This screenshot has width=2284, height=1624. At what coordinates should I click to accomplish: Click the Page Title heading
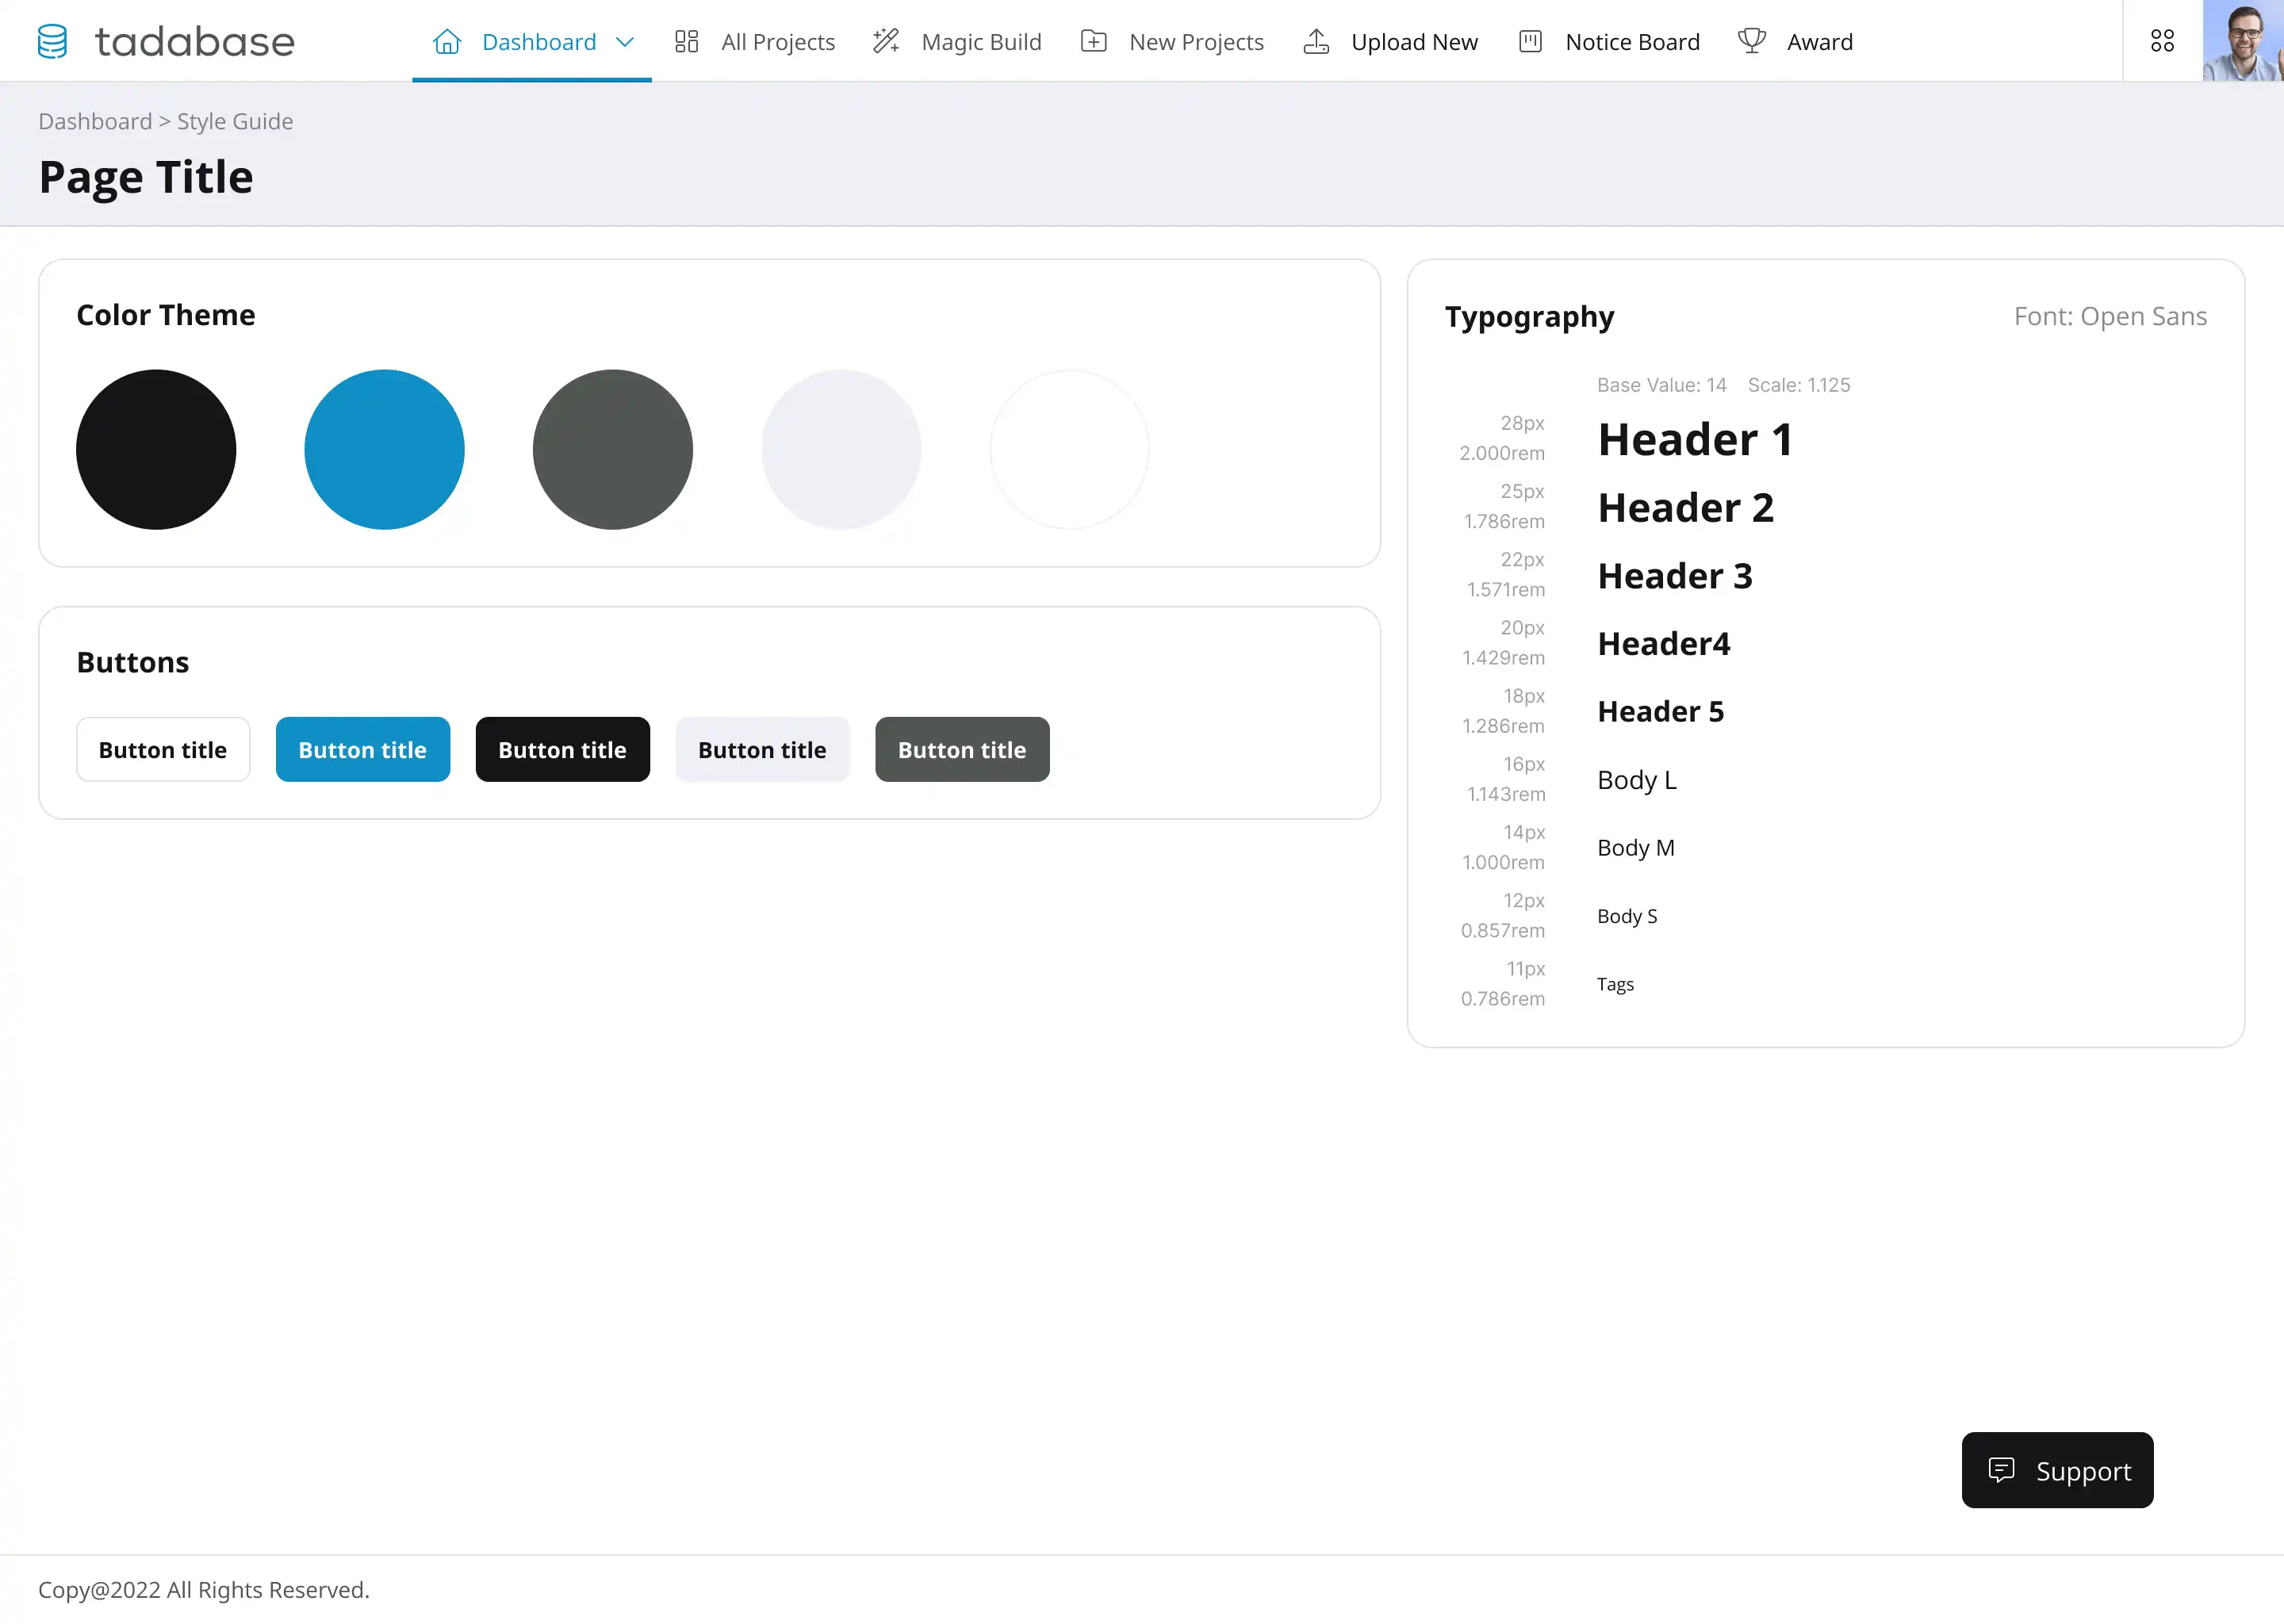(x=146, y=177)
